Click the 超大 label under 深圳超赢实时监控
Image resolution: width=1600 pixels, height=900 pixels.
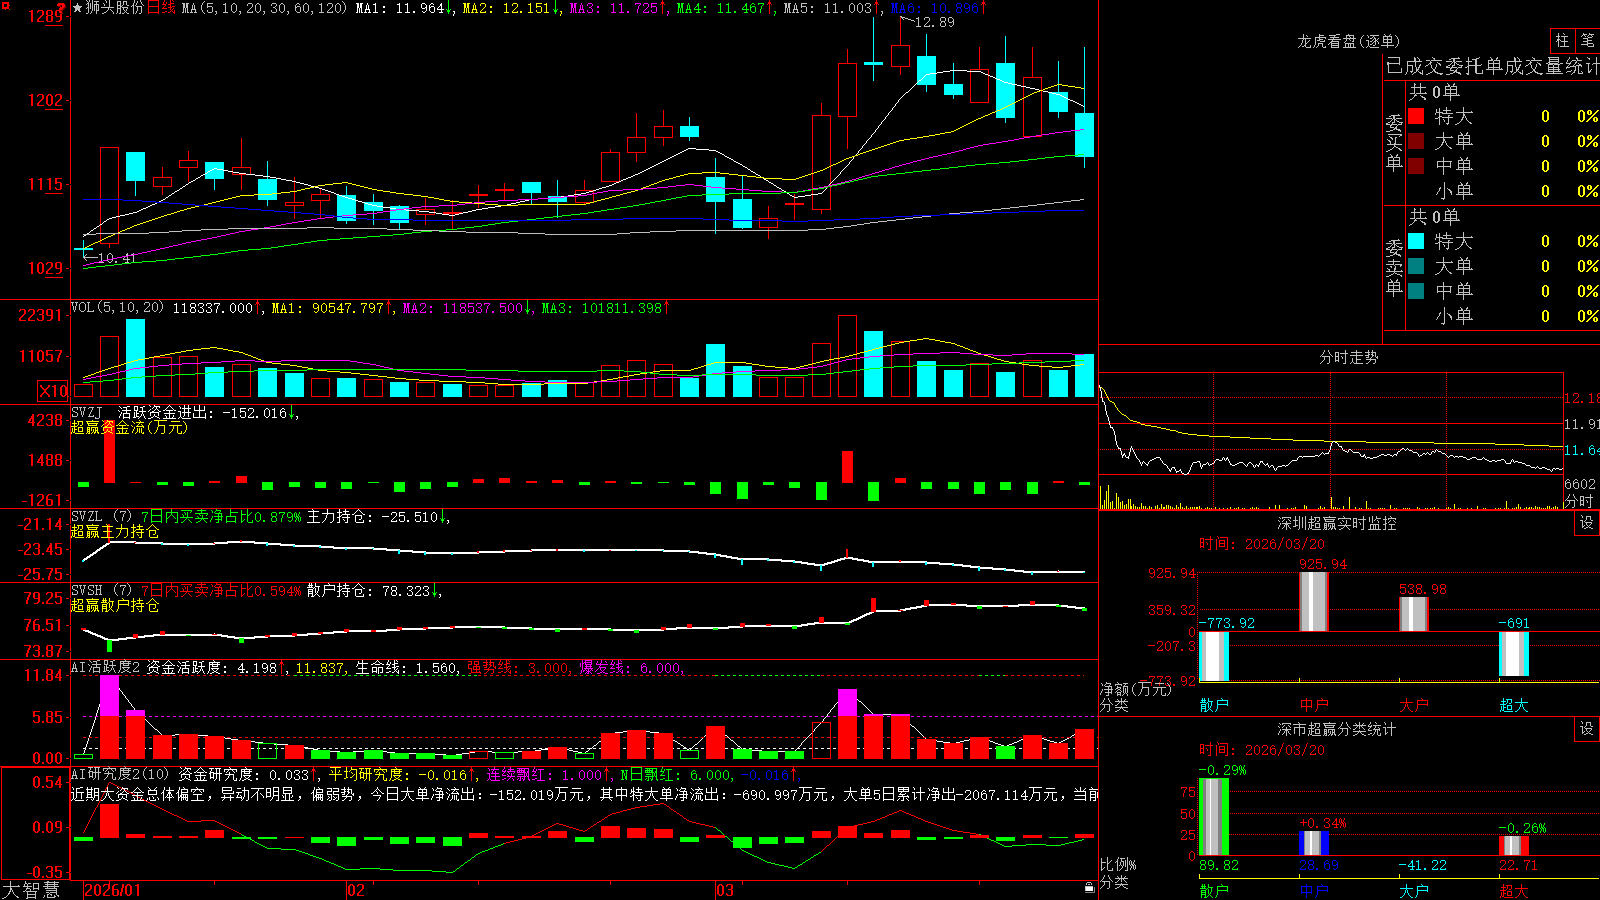(x=1514, y=705)
